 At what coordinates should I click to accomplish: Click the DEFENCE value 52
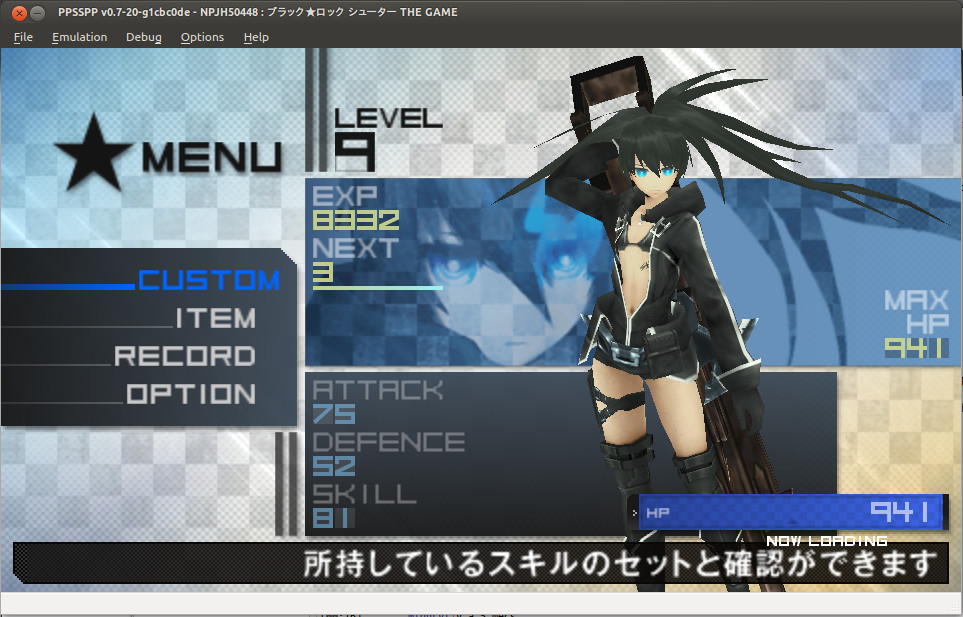pos(333,466)
